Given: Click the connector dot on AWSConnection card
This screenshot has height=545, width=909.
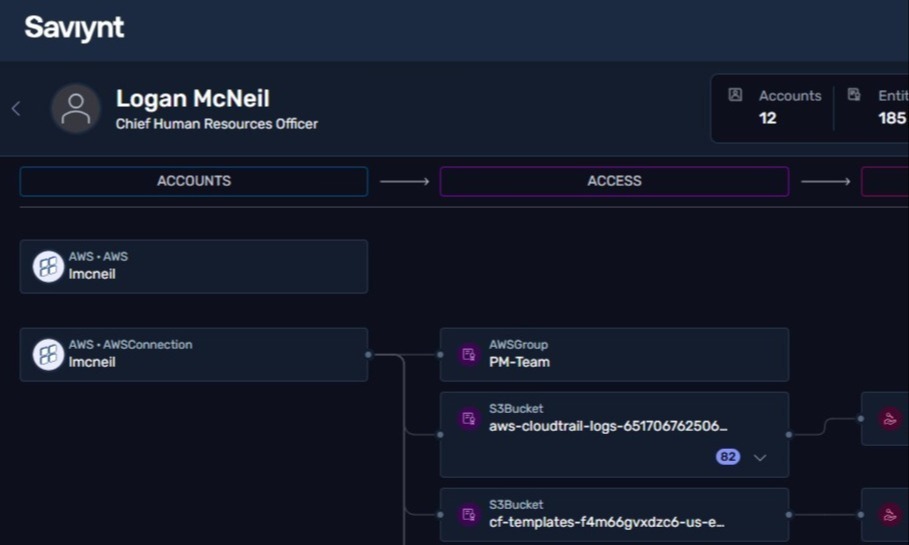Looking at the screenshot, I should coord(368,354).
